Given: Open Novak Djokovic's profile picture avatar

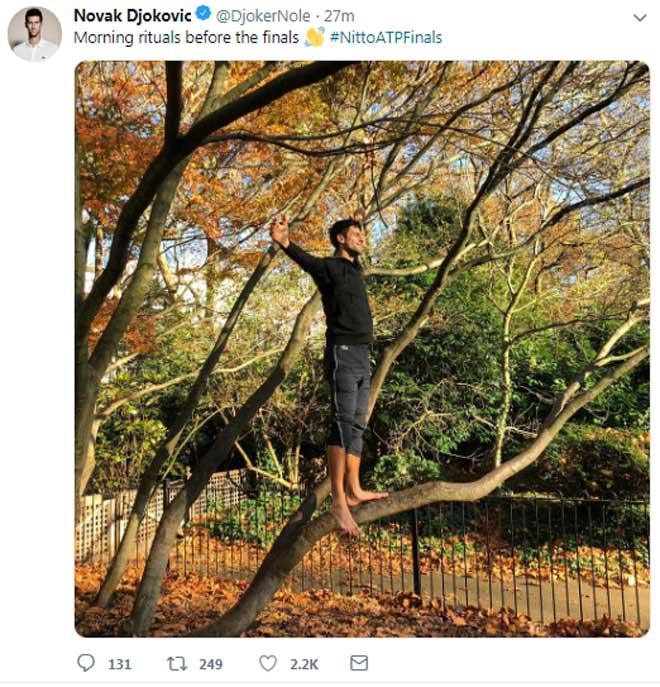Looking at the screenshot, I should coord(35,34).
